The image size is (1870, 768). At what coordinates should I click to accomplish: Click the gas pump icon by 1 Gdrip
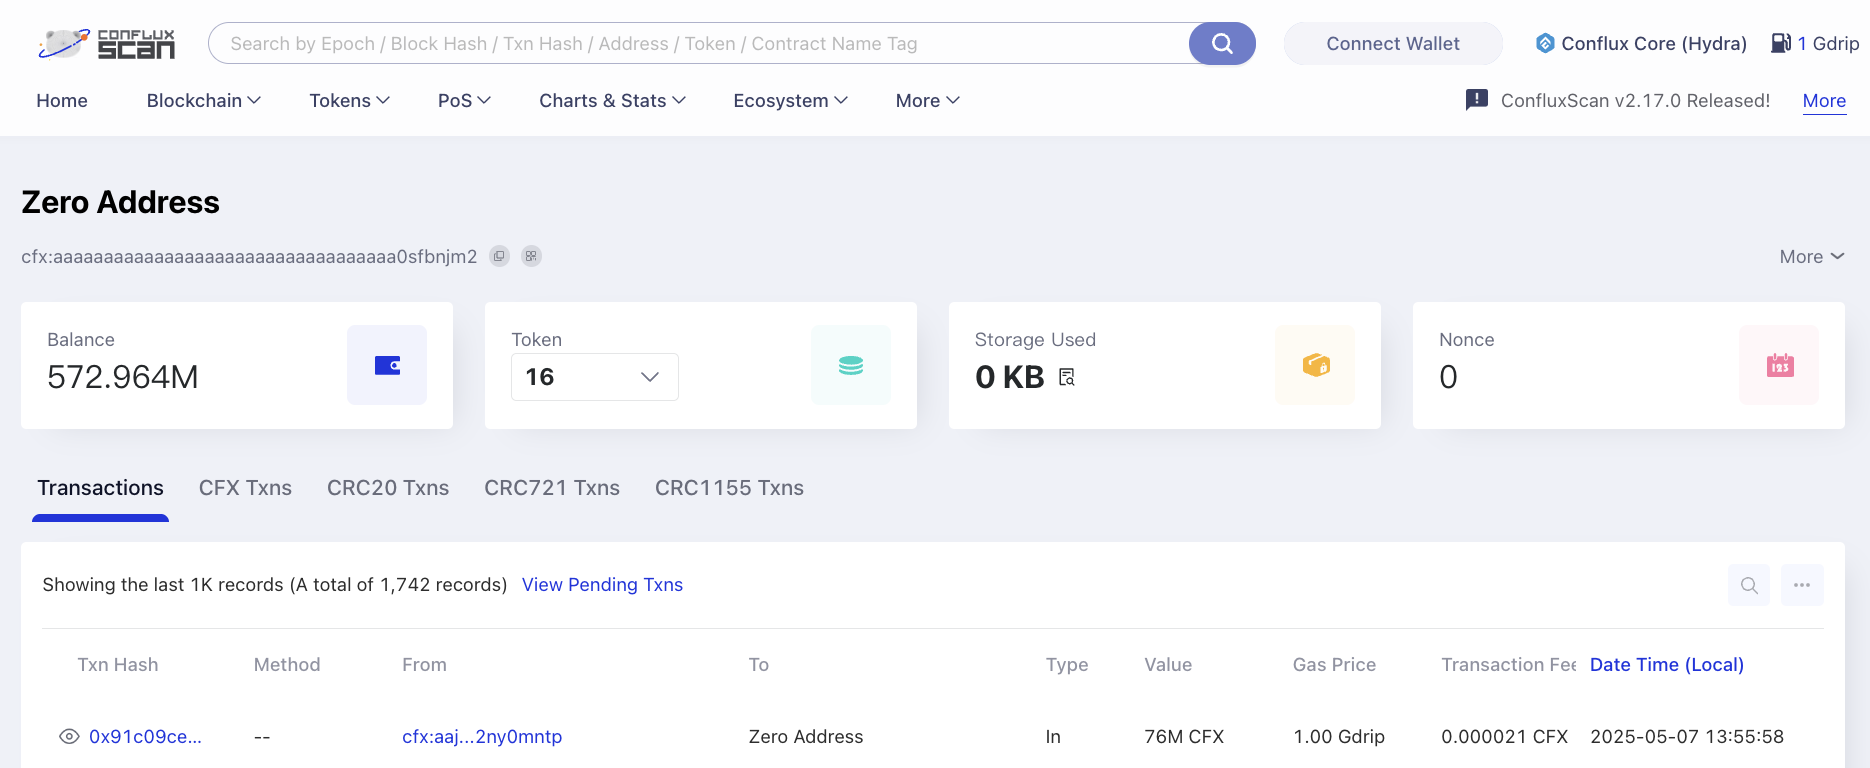(x=1781, y=43)
